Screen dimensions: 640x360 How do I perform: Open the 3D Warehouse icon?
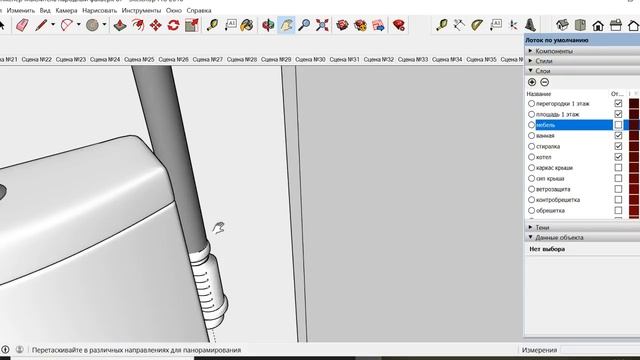point(342,25)
